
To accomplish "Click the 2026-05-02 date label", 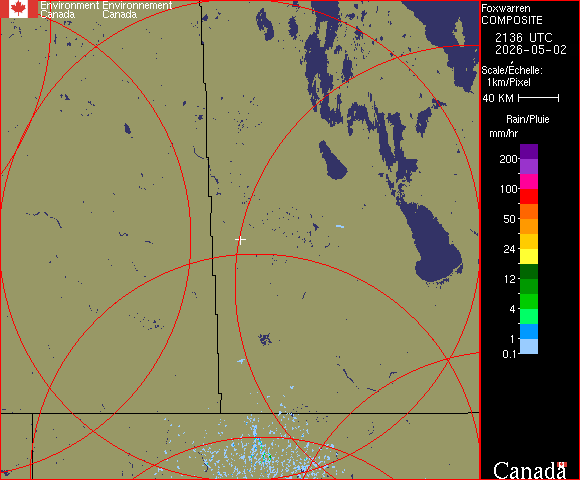I will coord(531,50).
